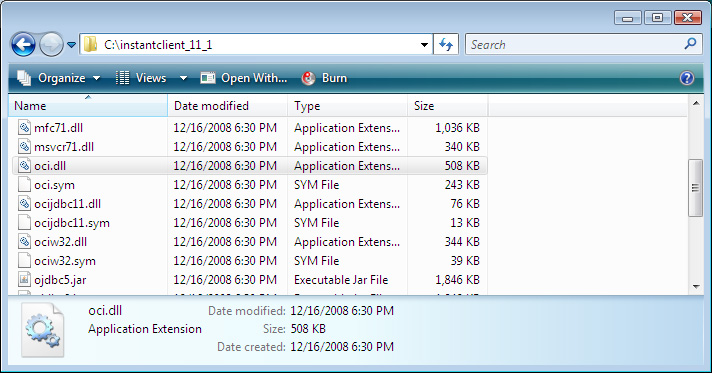Sort by the Size column header
The height and width of the screenshot is (373, 712).
[x=448, y=106]
